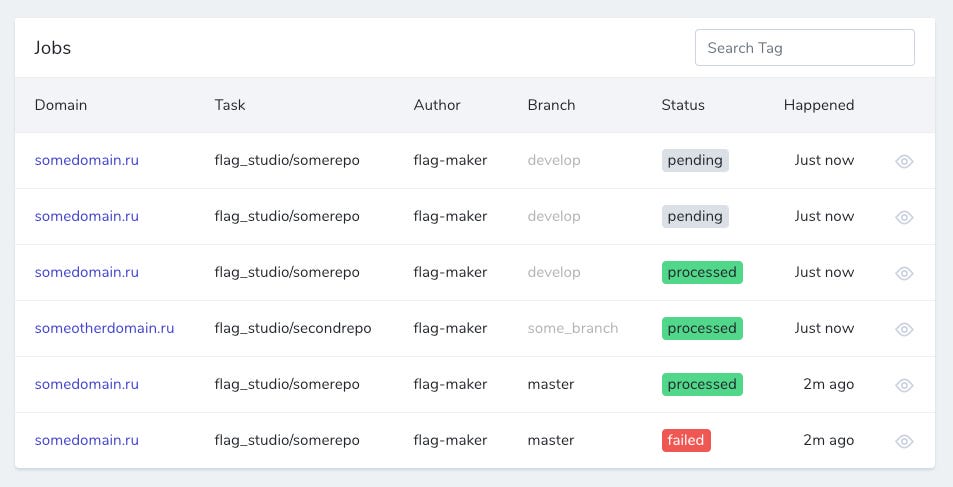
Task: Click flag_studio/secondrepo task name
Action: (x=293, y=328)
